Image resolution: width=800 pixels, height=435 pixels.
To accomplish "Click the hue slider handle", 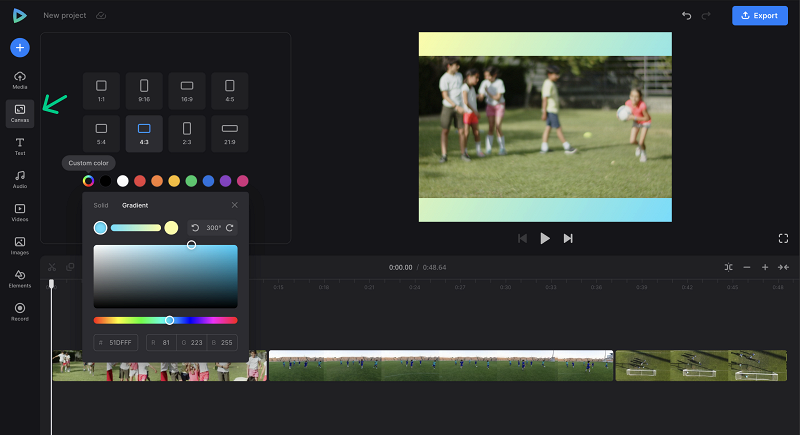I will [x=169, y=320].
